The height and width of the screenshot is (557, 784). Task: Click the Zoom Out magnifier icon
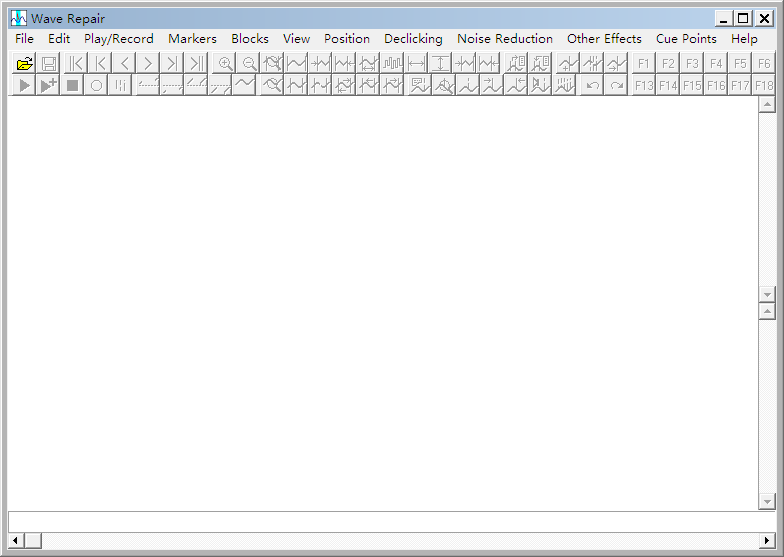tap(248, 64)
